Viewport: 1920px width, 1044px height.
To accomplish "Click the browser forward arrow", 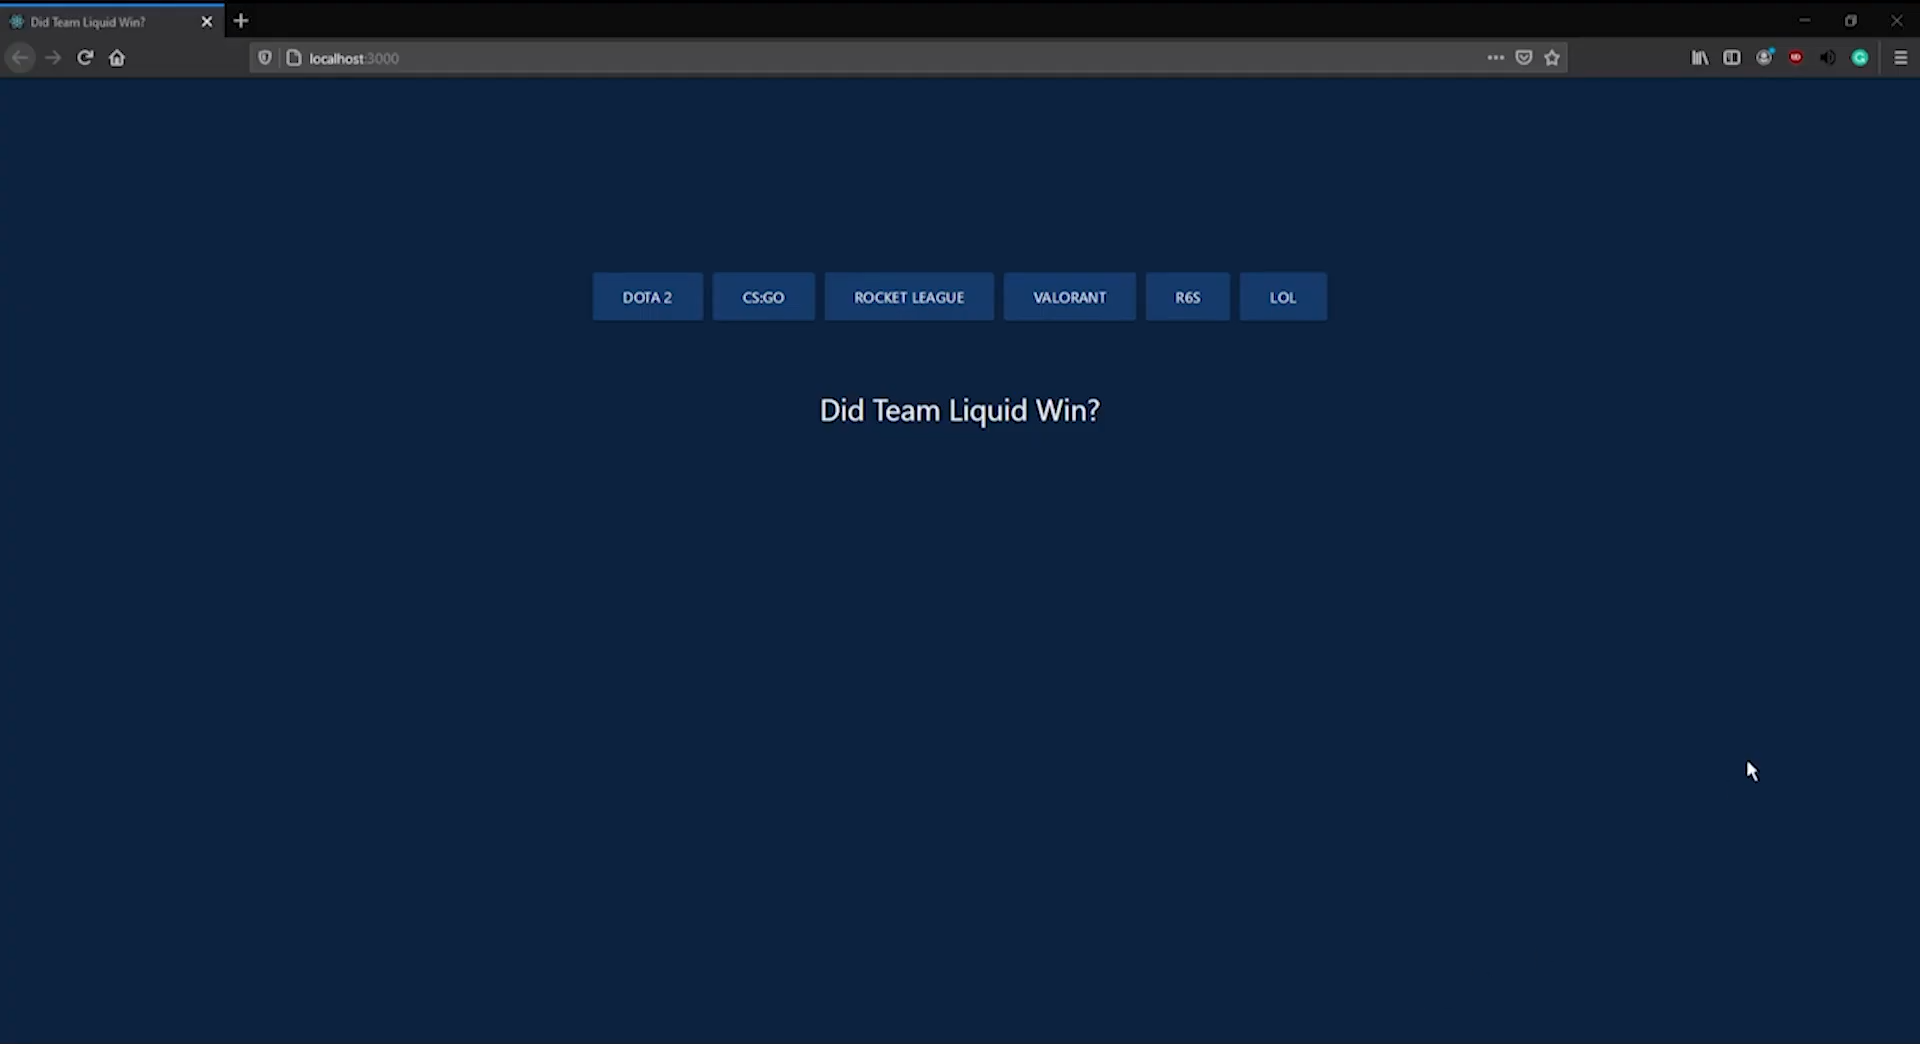I will [53, 58].
